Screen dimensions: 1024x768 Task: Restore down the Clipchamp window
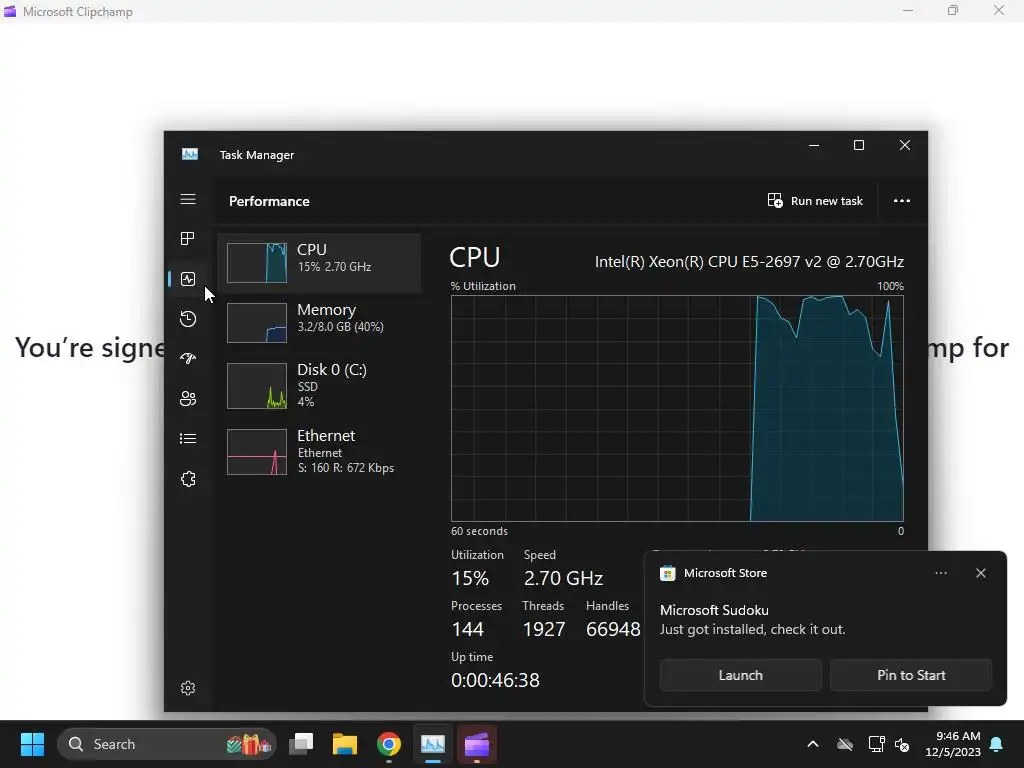pos(953,10)
